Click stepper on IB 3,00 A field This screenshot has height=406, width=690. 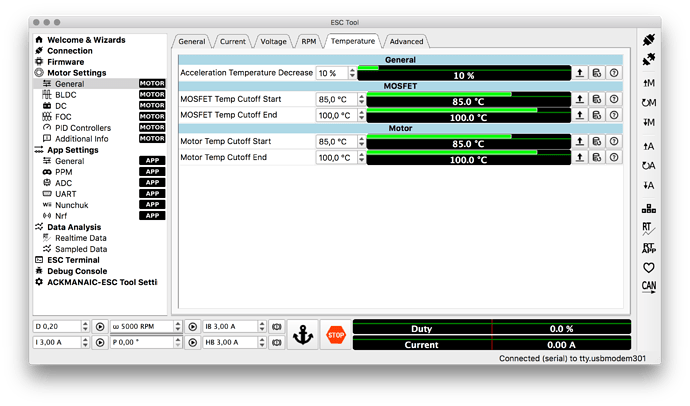[262, 327]
